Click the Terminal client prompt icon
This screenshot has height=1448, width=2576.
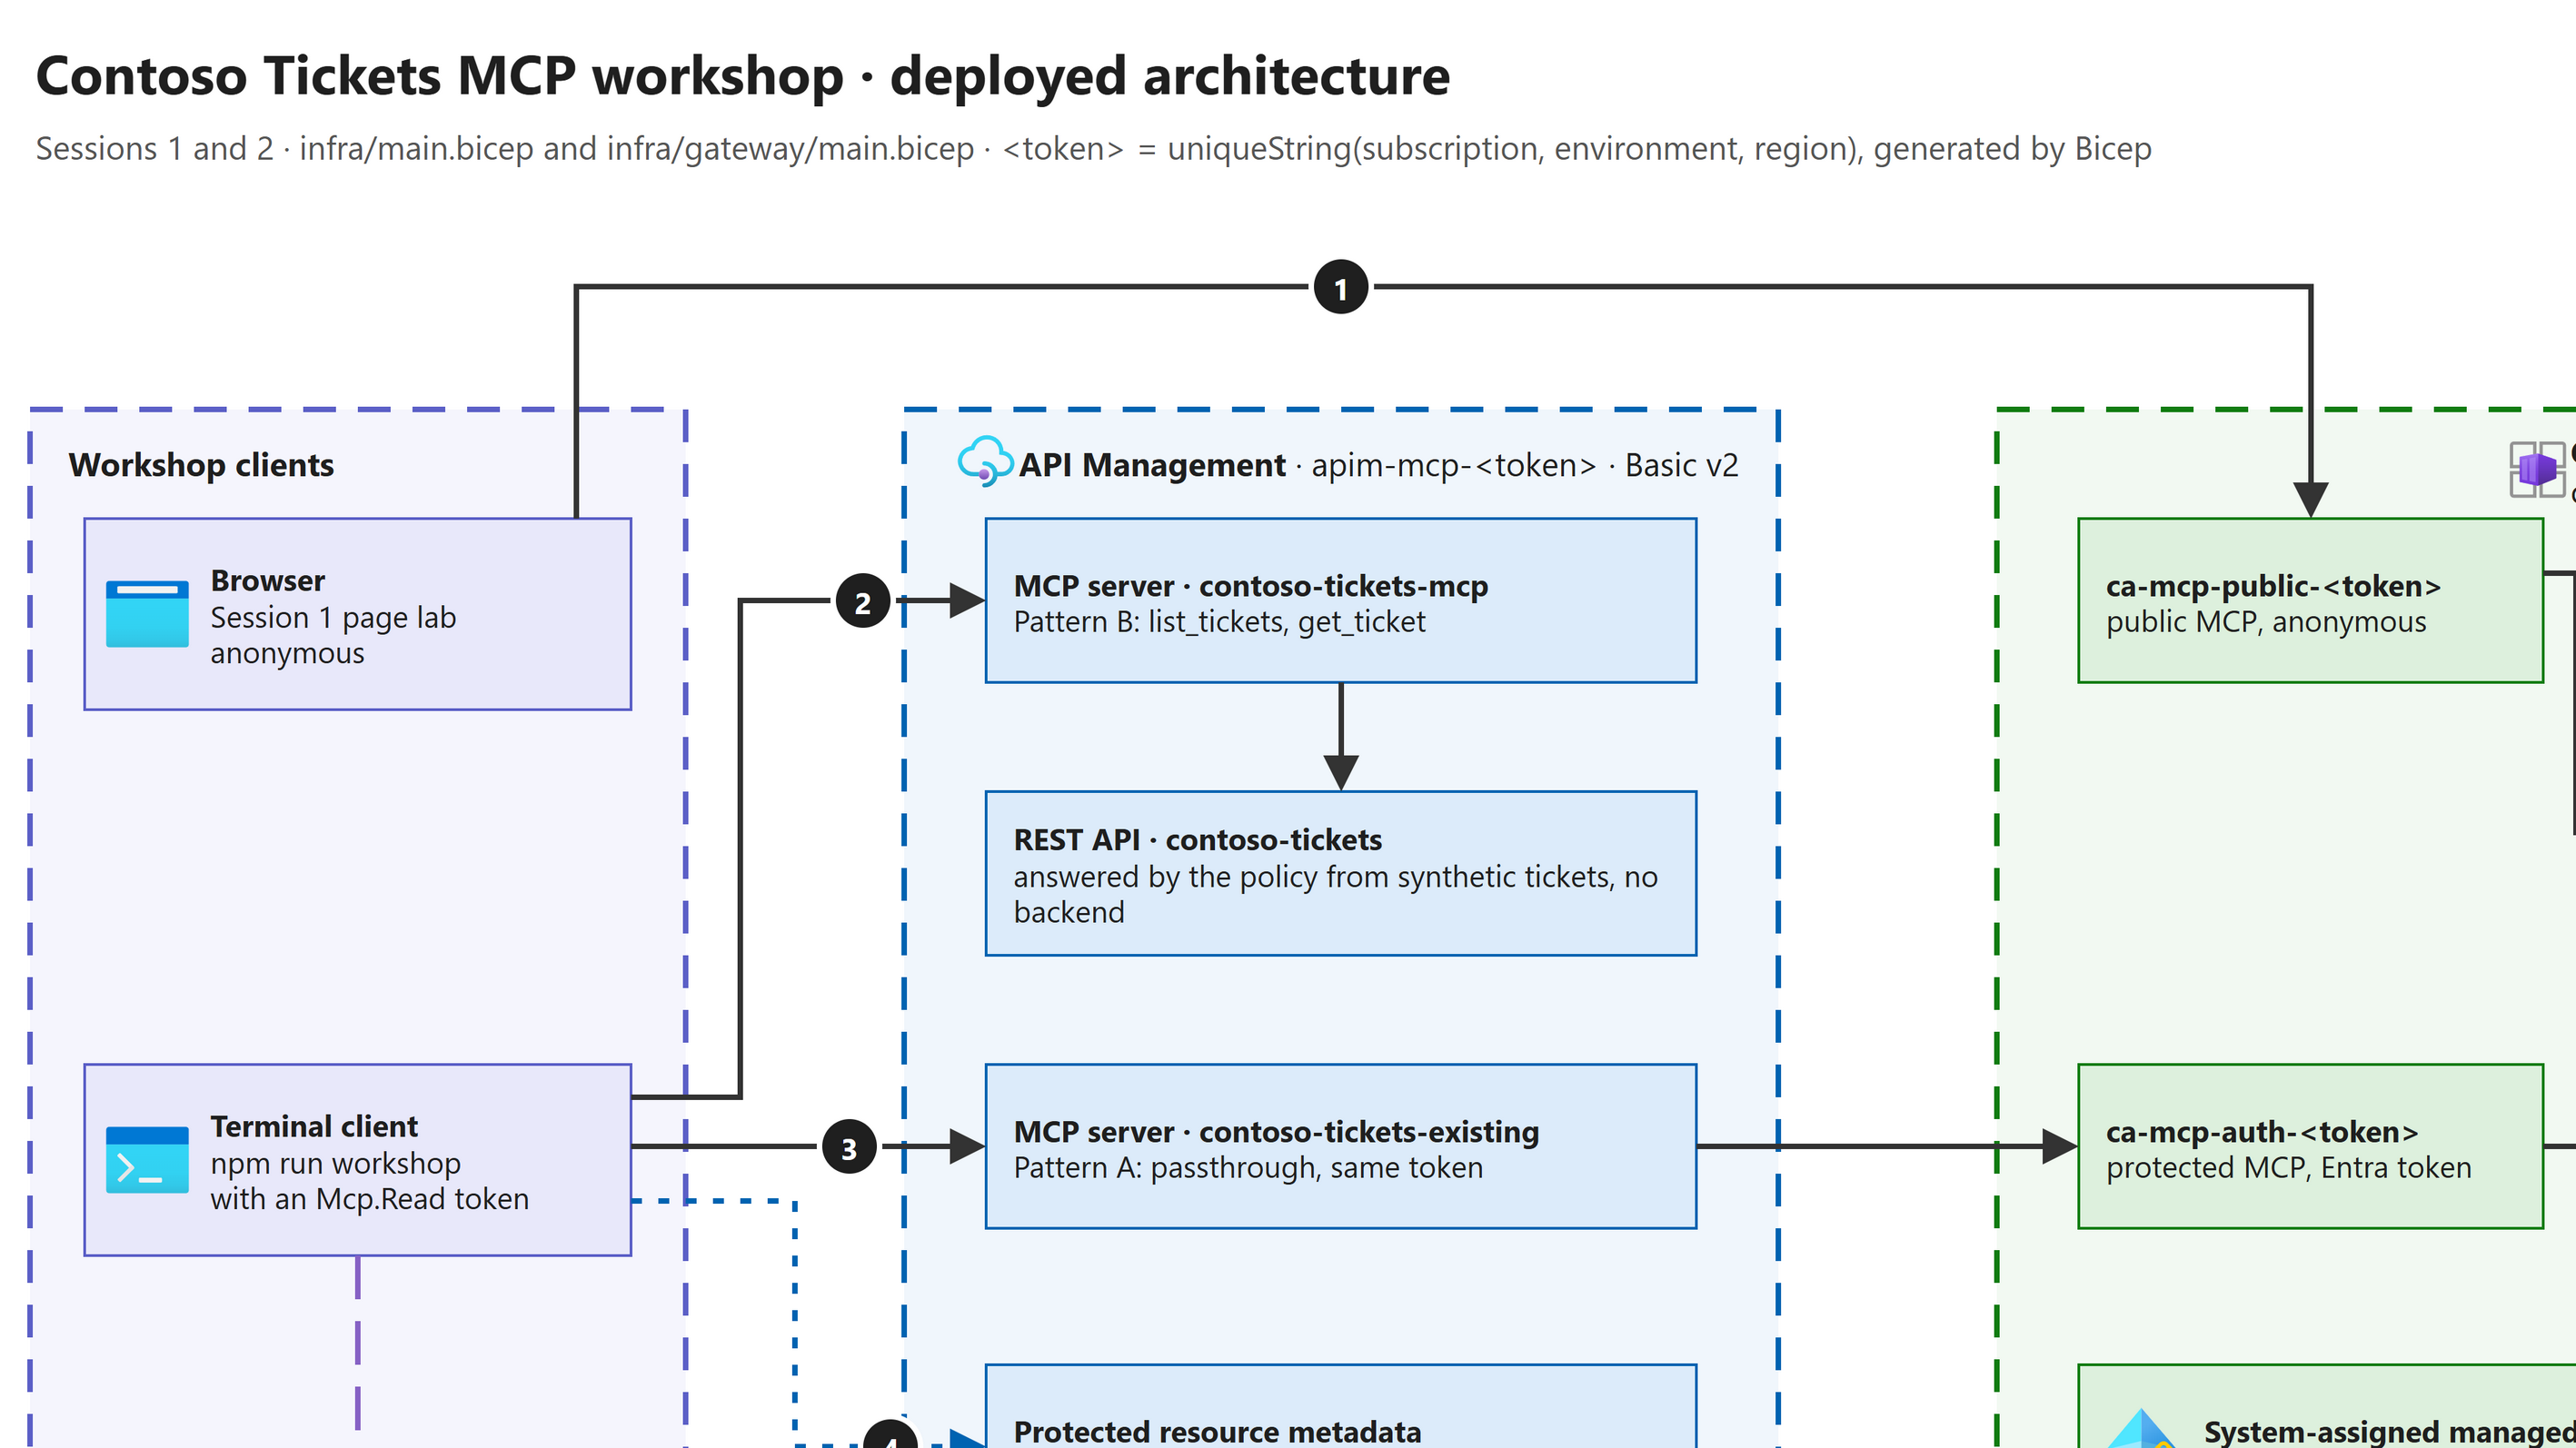point(147,1160)
